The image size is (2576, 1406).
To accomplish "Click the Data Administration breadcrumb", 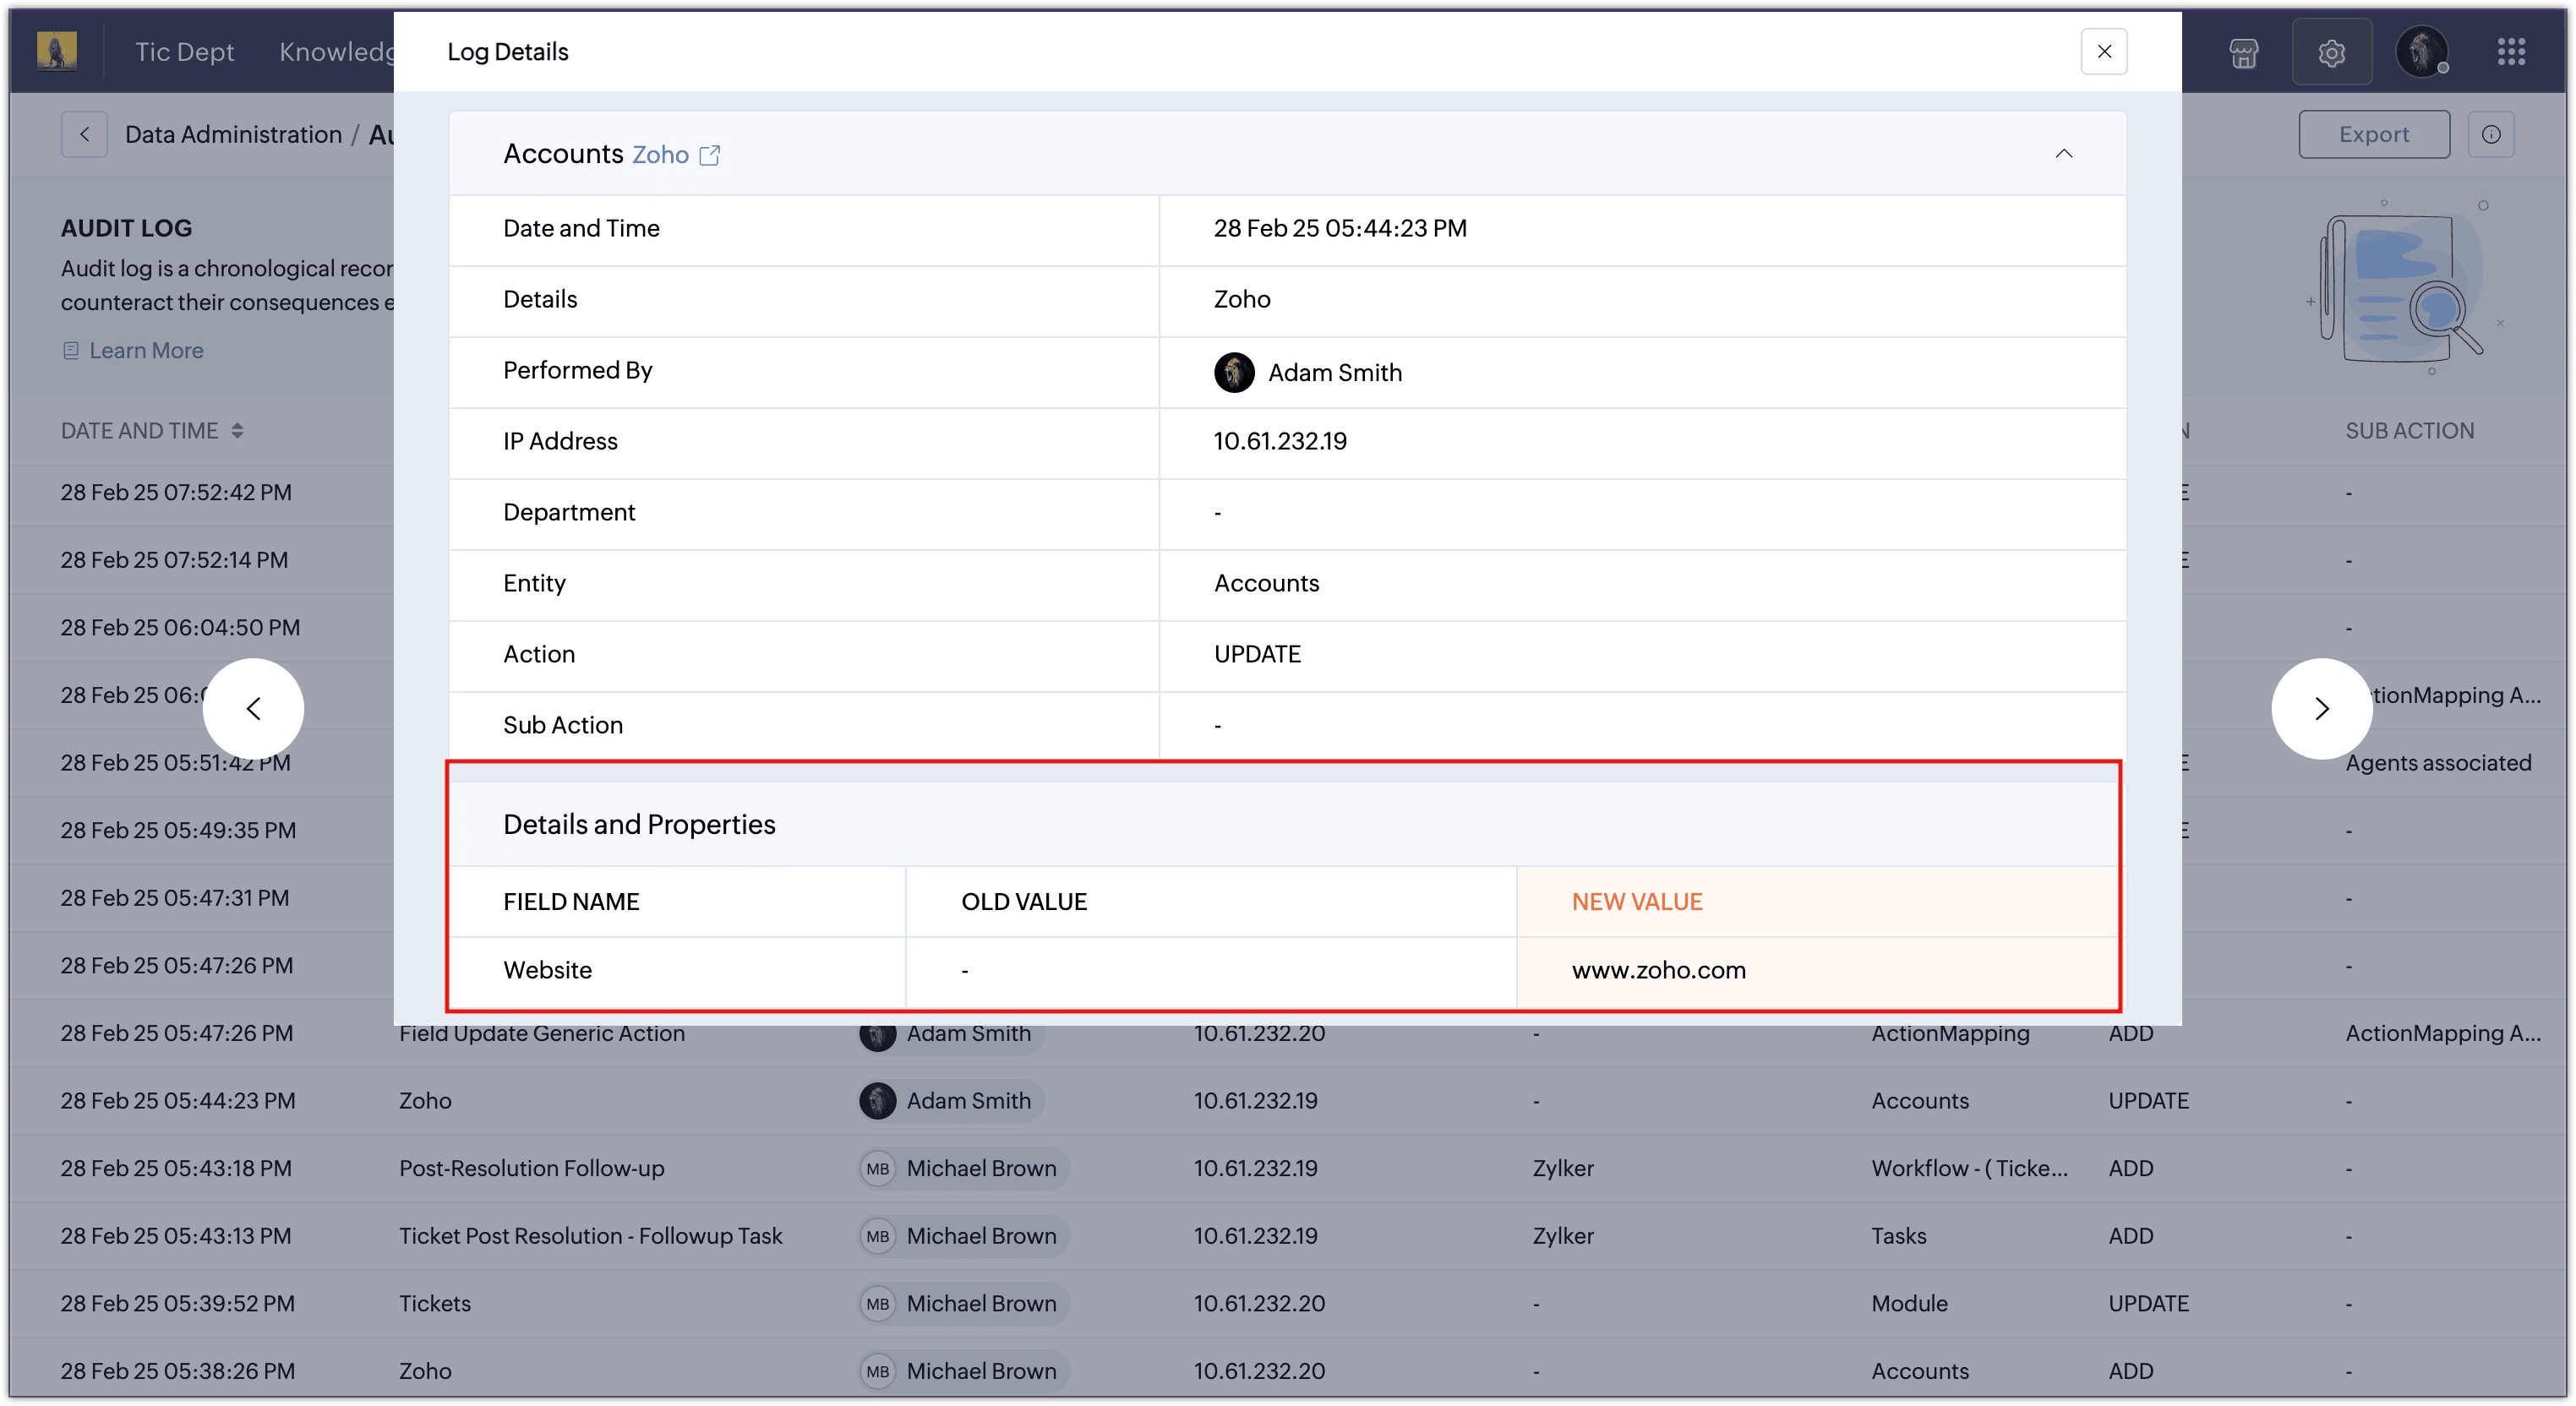I will coord(233,134).
